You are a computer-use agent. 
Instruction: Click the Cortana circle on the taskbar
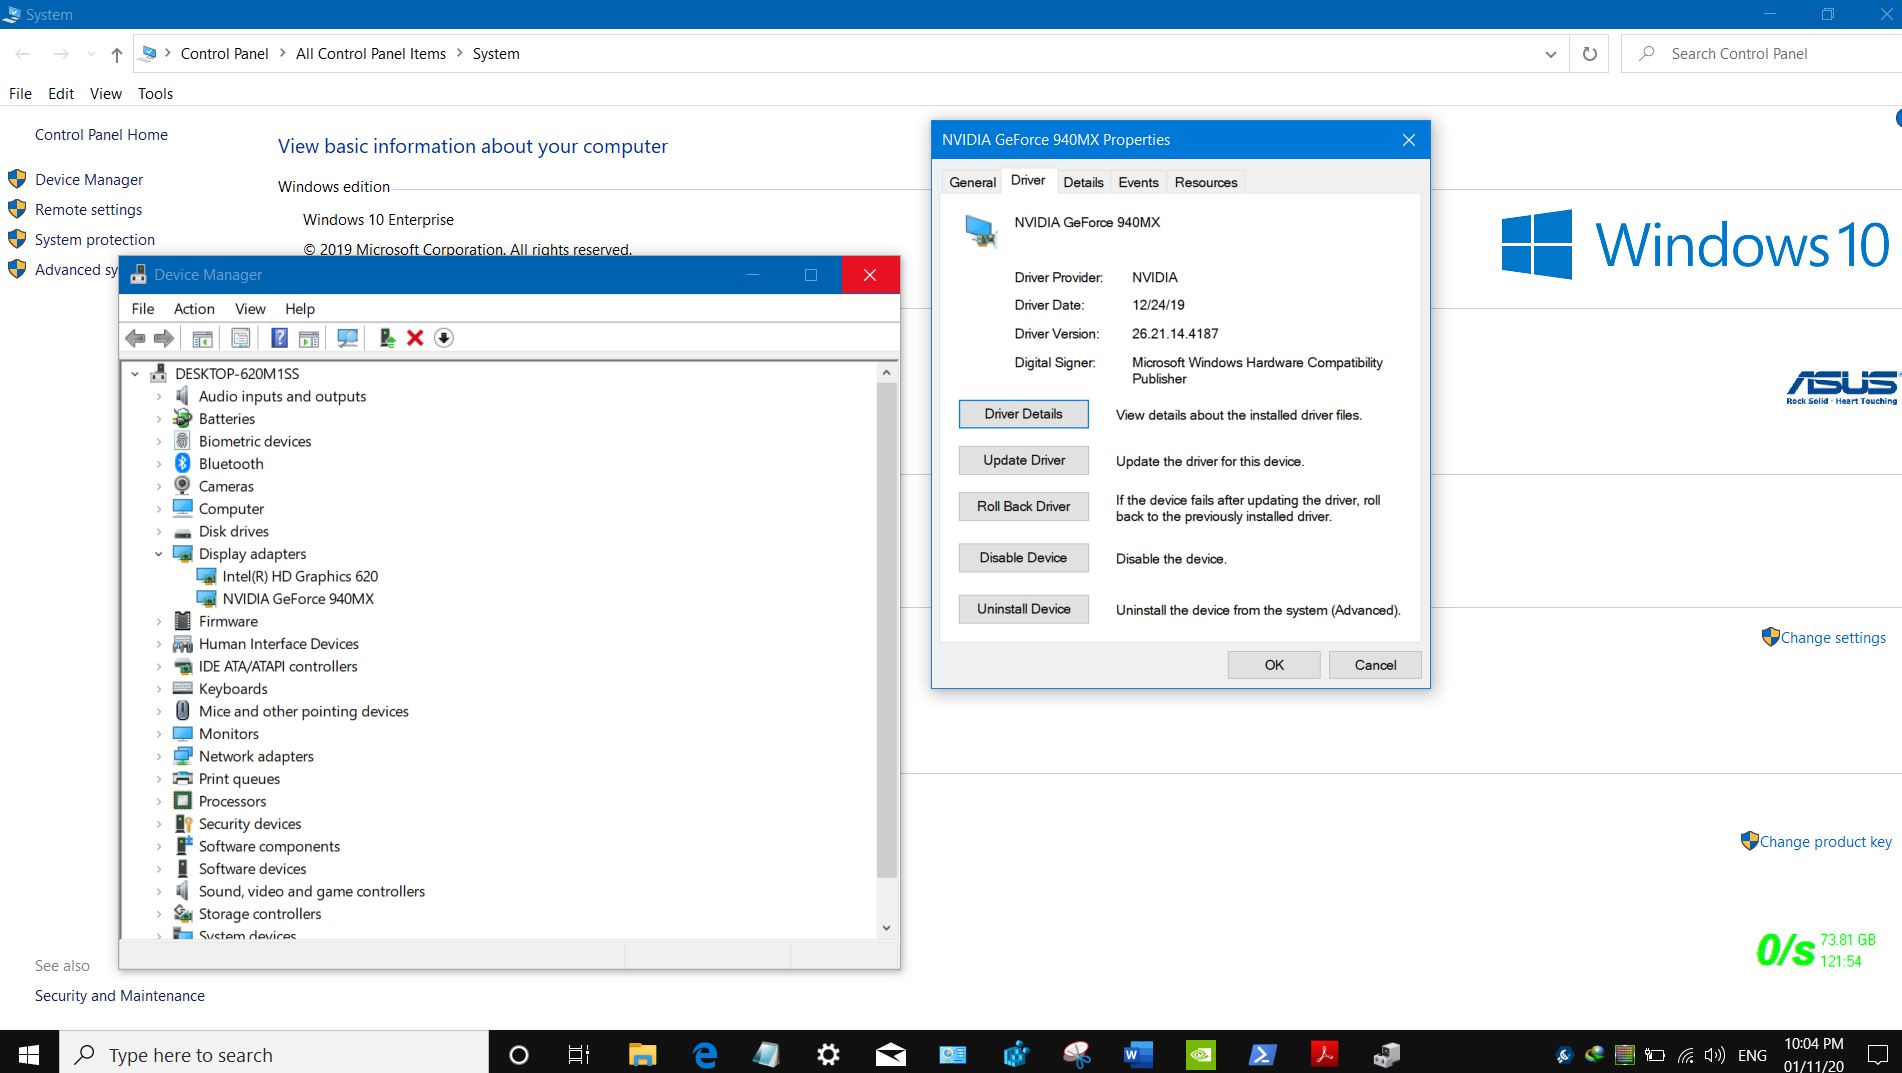coord(518,1054)
